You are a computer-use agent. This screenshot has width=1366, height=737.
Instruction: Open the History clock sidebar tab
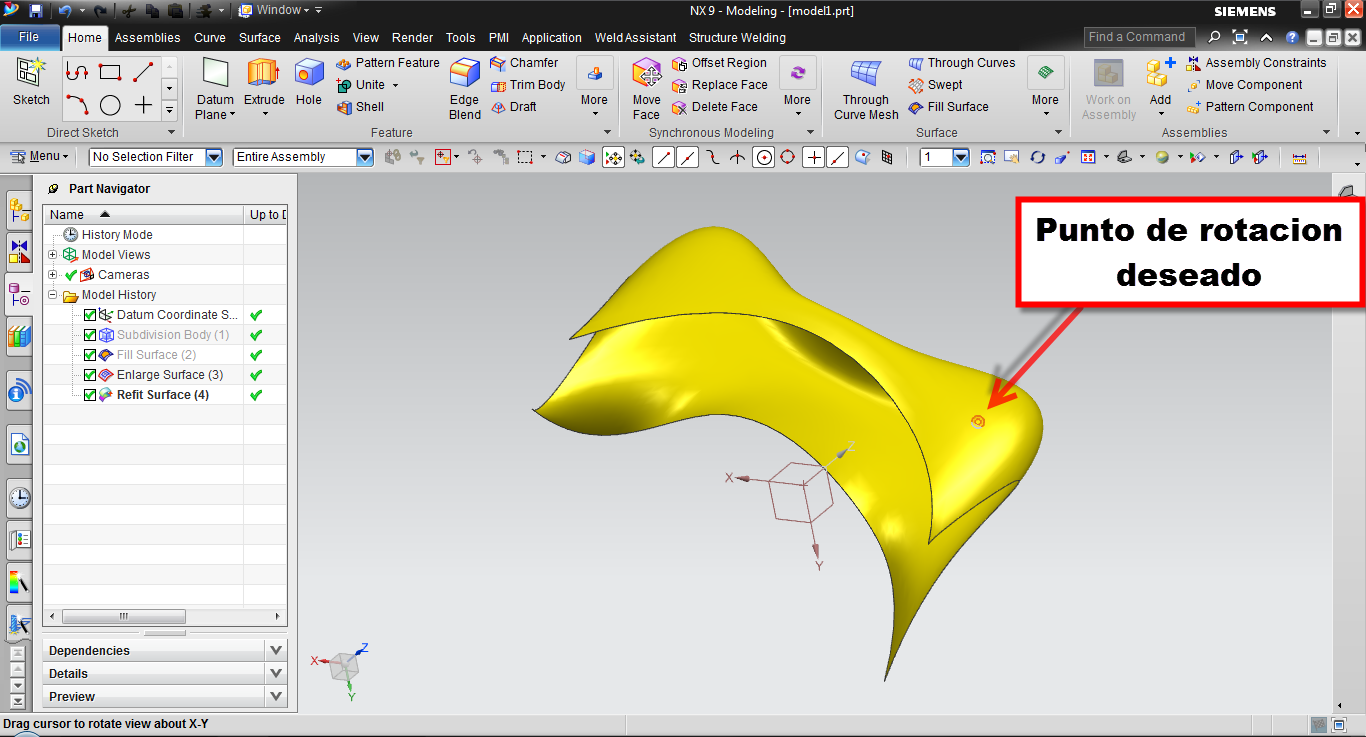coord(19,497)
